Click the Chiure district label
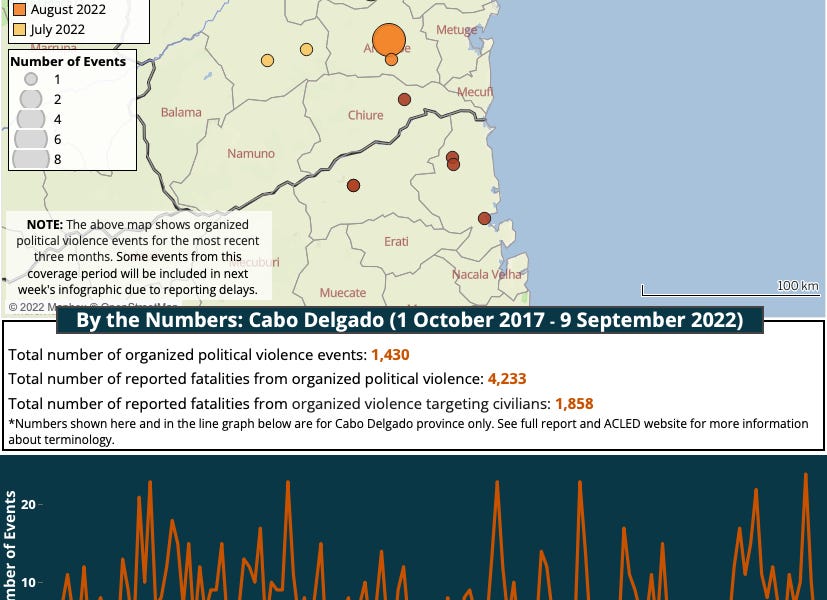Image resolution: width=827 pixels, height=600 pixels. 365,115
